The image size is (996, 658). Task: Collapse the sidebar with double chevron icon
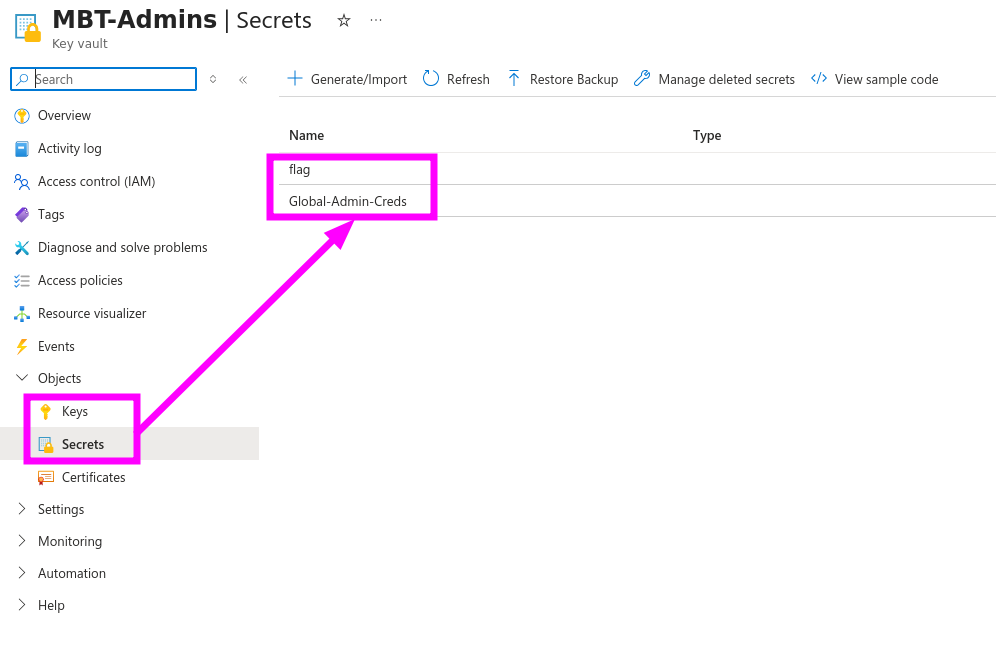(x=243, y=79)
